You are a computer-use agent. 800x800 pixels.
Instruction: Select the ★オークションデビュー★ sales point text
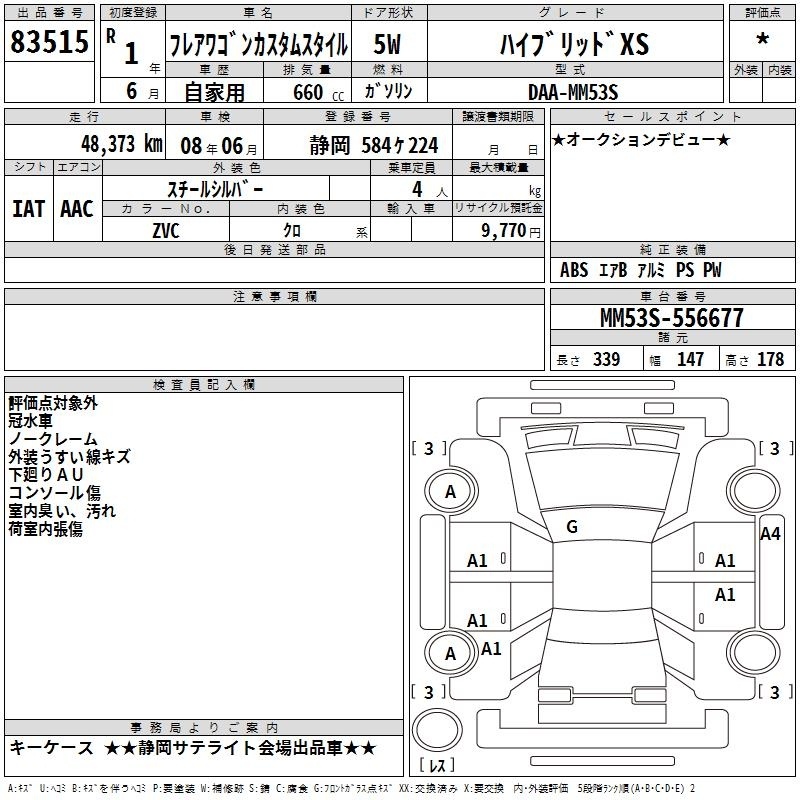click(642, 139)
